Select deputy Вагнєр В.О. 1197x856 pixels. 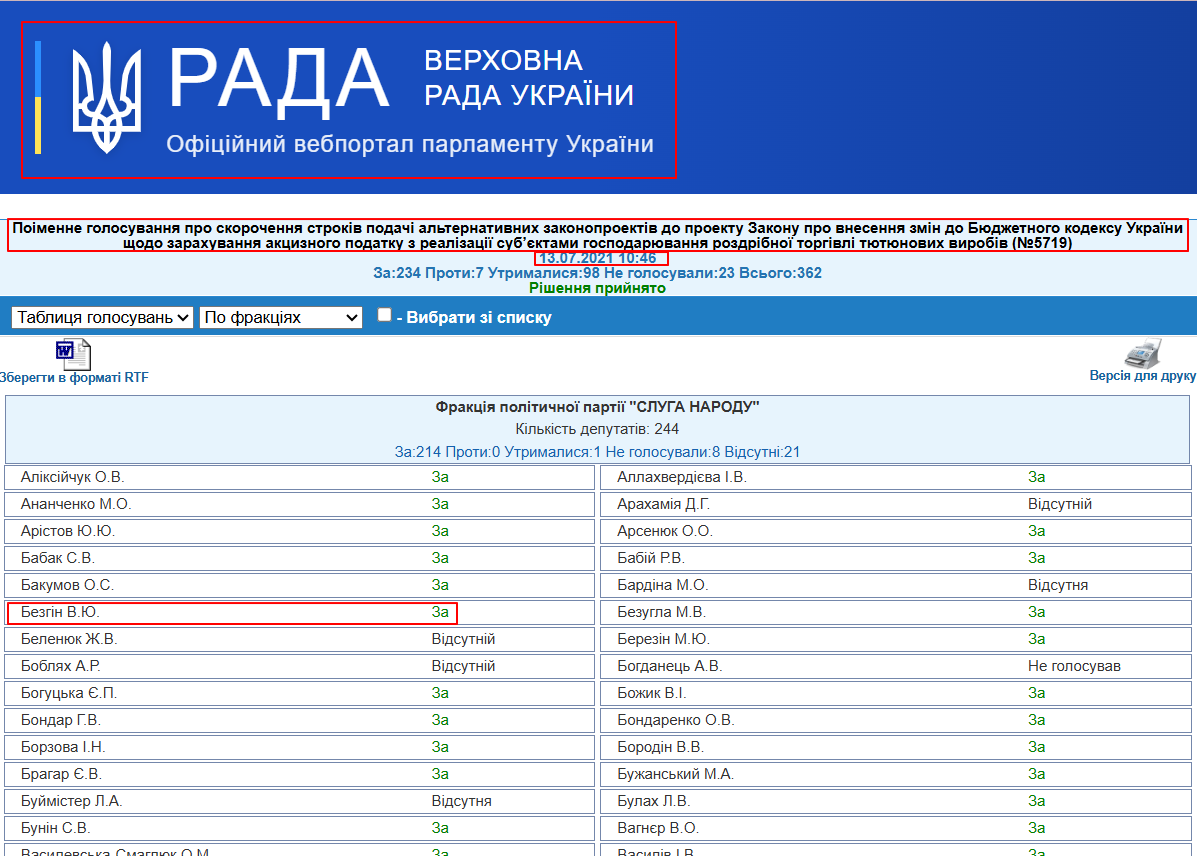click(x=658, y=828)
